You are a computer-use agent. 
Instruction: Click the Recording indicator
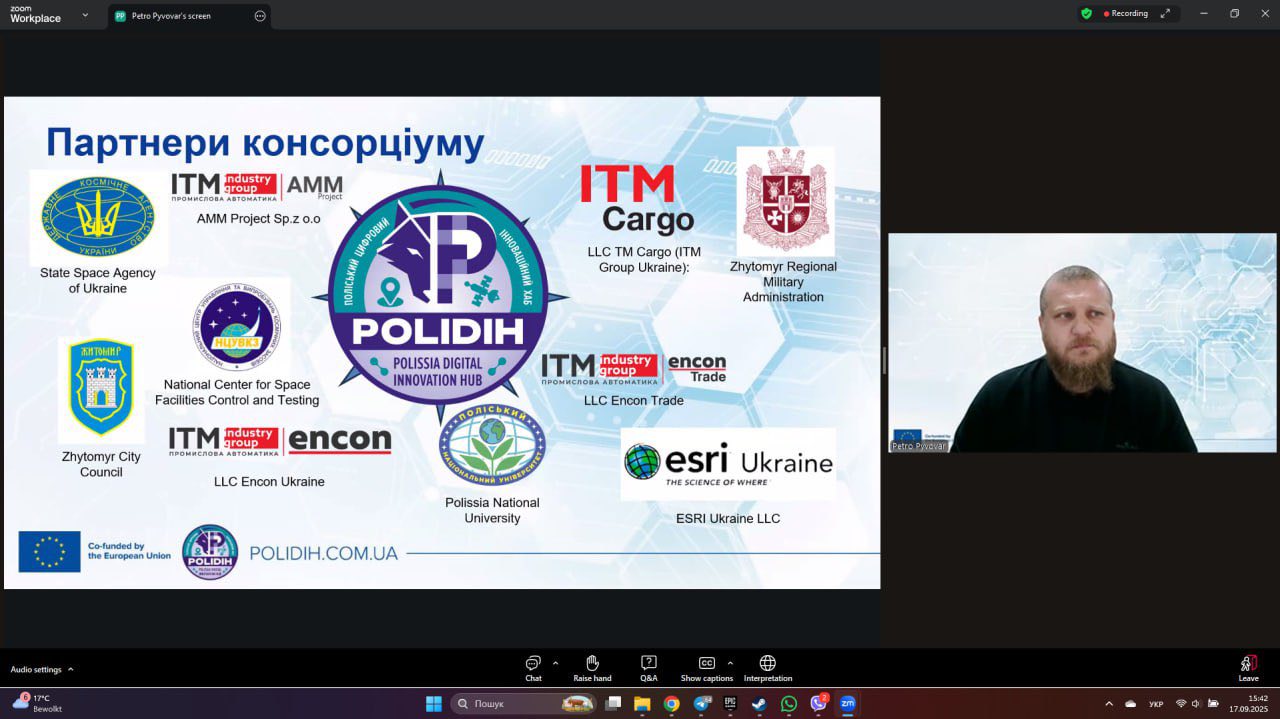pyautogui.click(x=1126, y=14)
